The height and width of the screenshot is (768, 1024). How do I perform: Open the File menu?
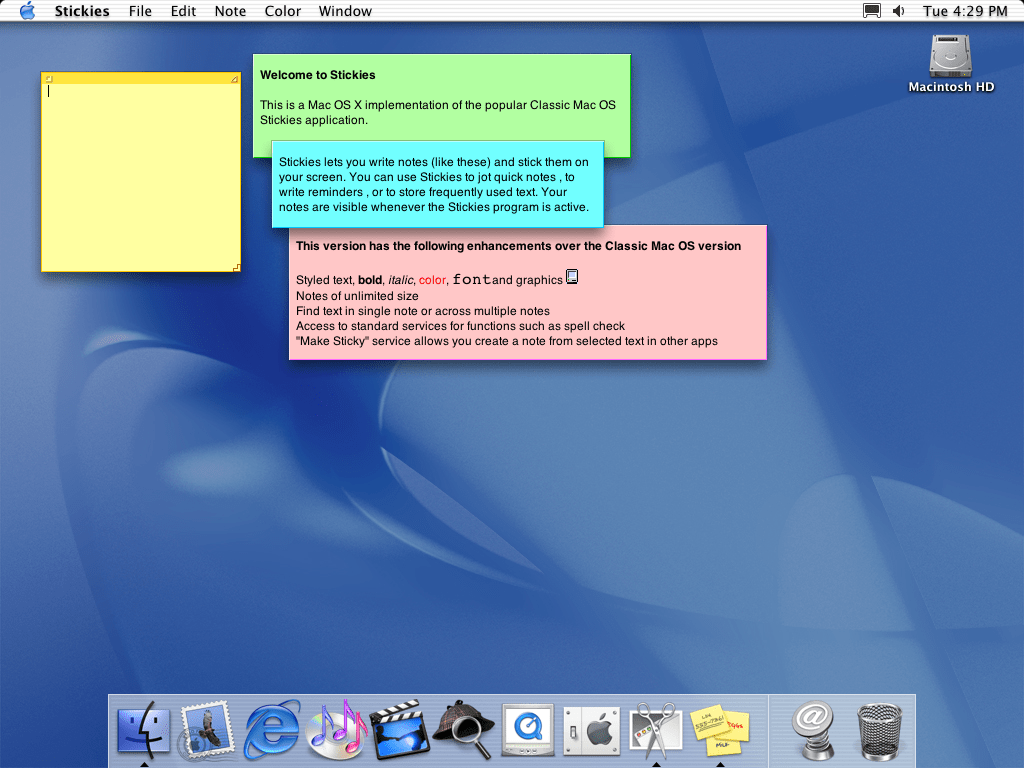coord(141,11)
